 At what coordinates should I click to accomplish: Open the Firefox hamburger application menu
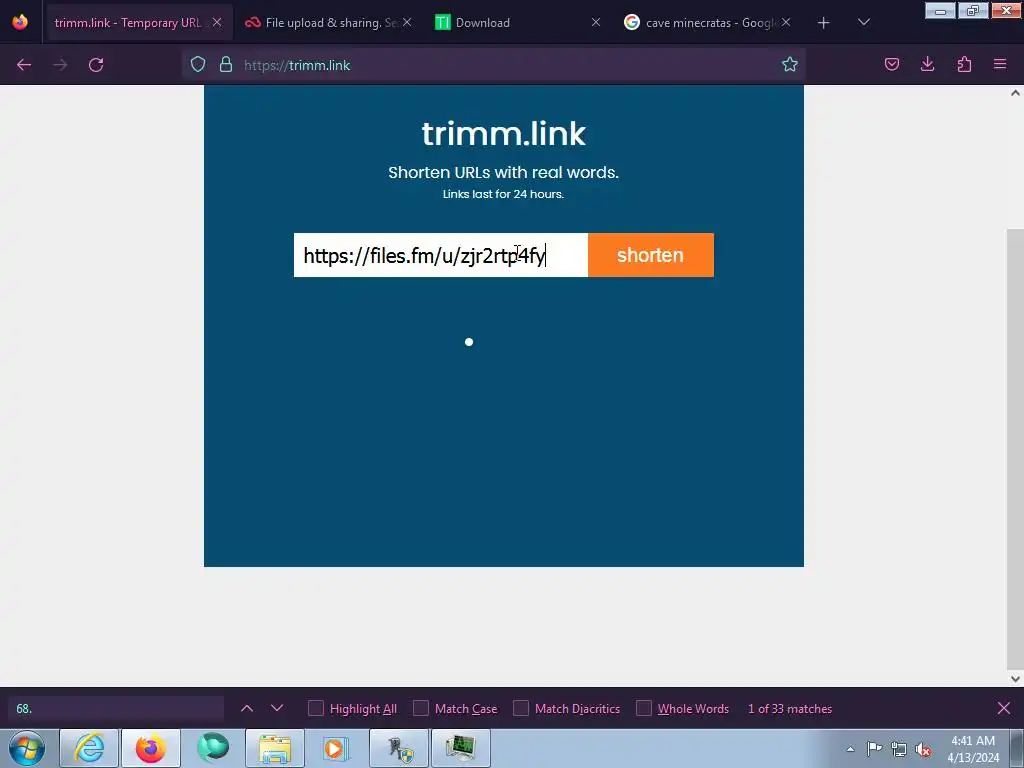coord(1000,64)
